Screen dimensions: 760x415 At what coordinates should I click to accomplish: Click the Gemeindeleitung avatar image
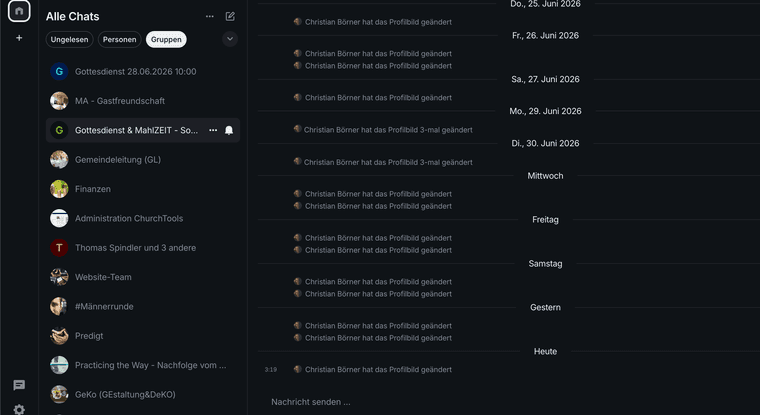tap(59, 160)
